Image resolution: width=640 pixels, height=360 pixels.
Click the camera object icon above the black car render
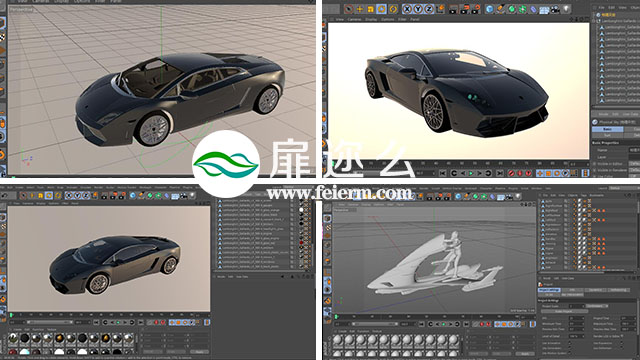click(555, 9)
